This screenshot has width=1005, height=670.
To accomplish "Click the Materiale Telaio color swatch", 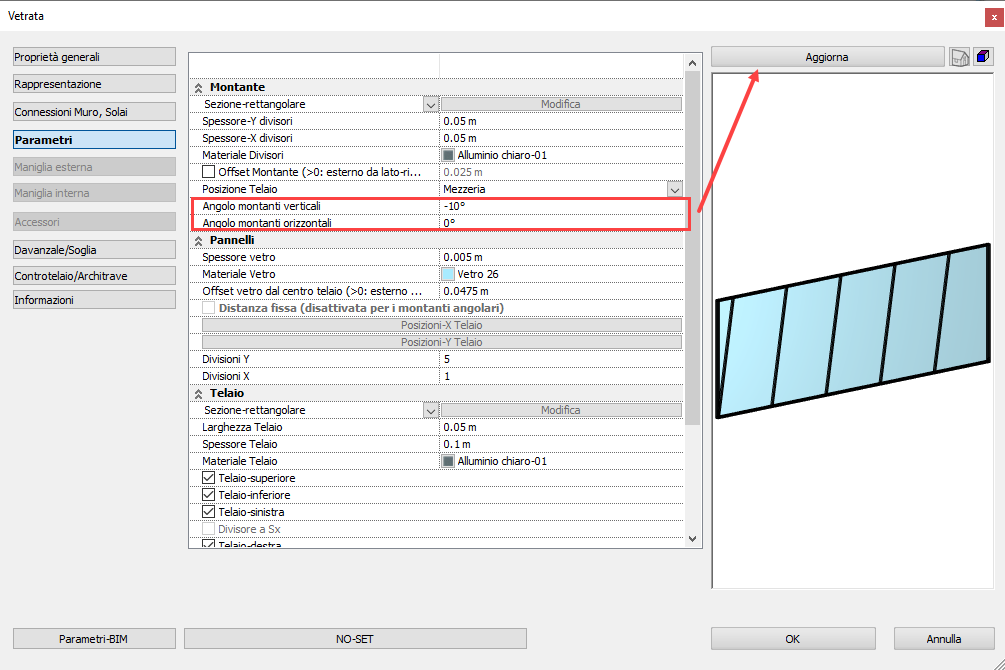I will [448, 461].
